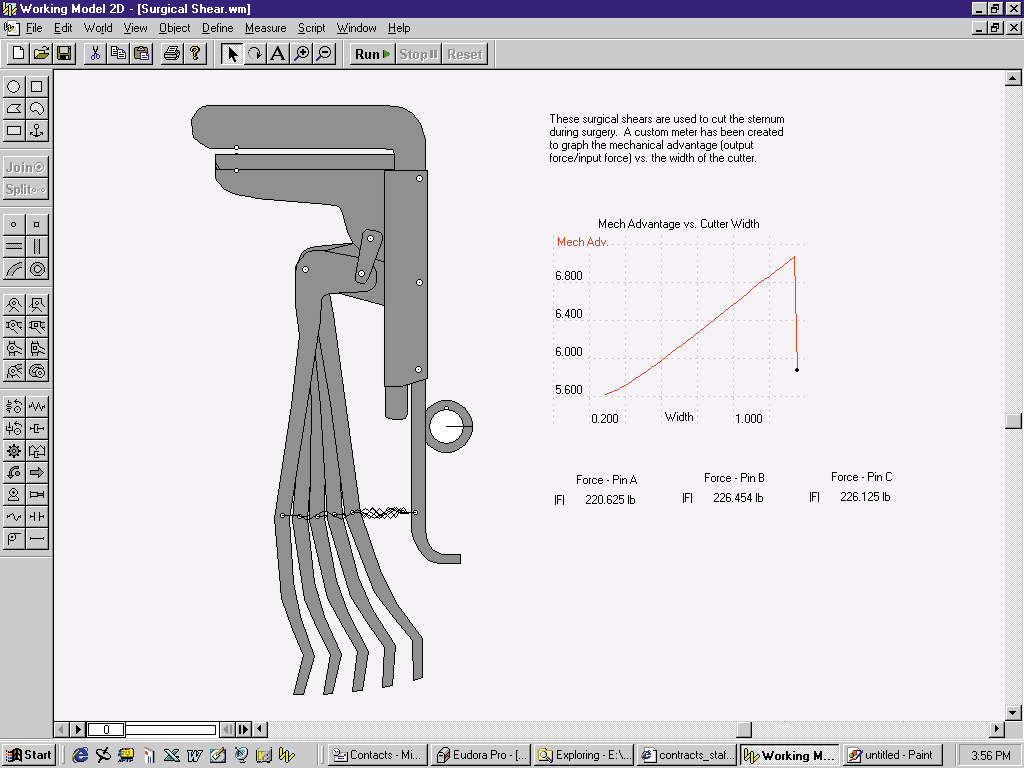Select the Rigid joint tool

(x=37, y=304)
